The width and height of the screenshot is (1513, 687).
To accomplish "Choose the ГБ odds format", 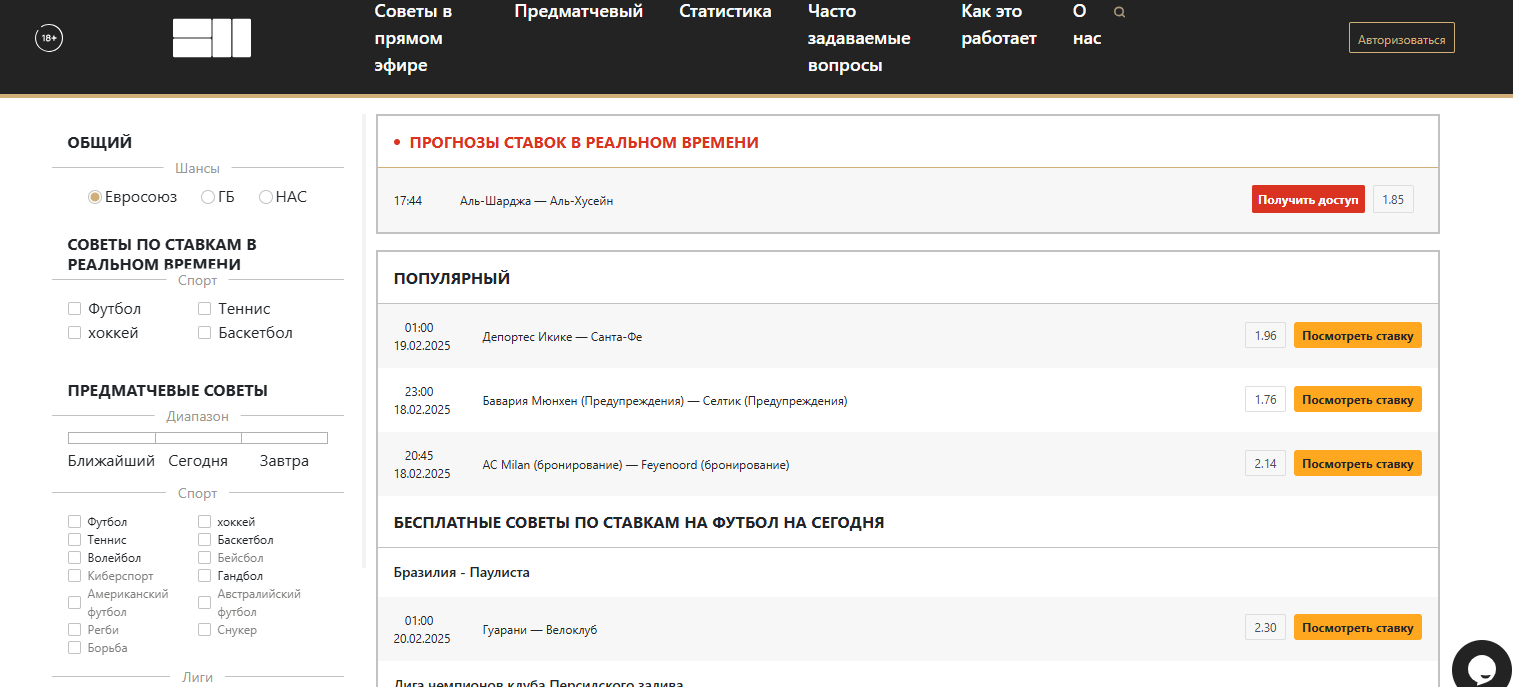I will 208,197.
